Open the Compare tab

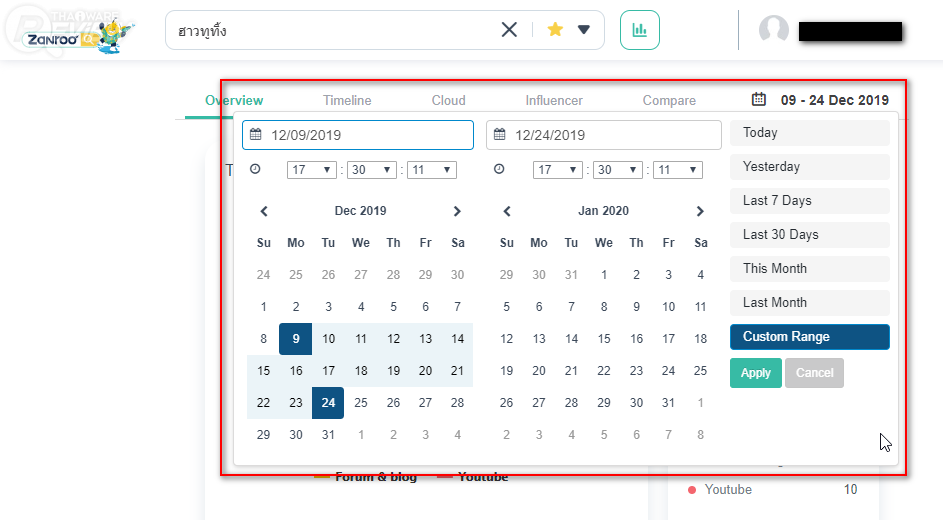point(669,100)
